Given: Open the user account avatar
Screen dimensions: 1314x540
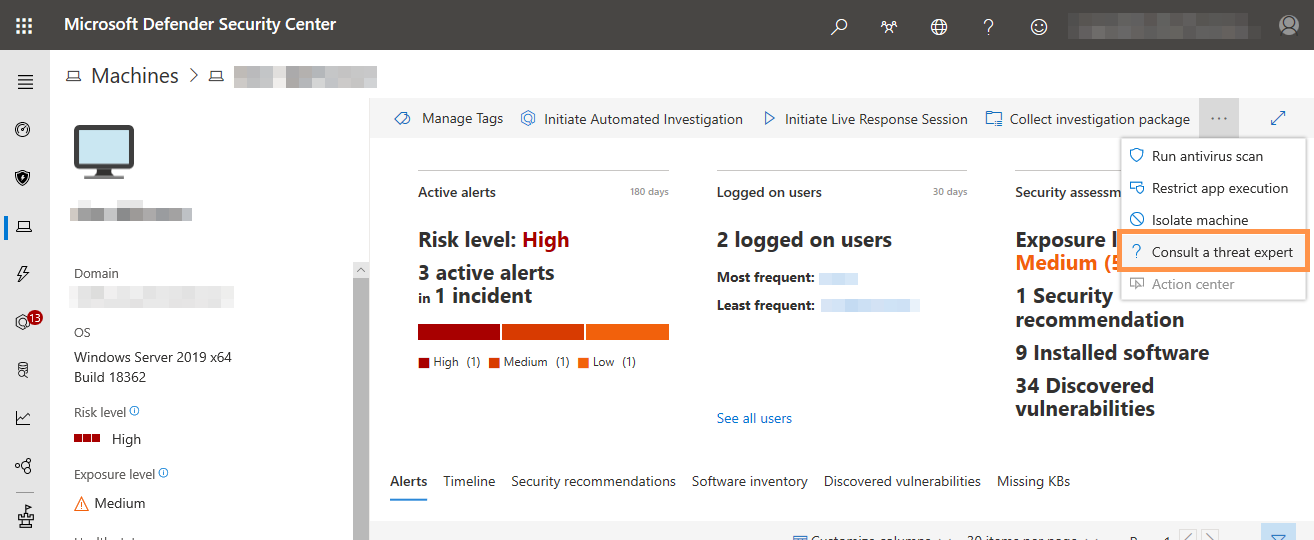Looking at the screenshot, I should (1289, 26).
